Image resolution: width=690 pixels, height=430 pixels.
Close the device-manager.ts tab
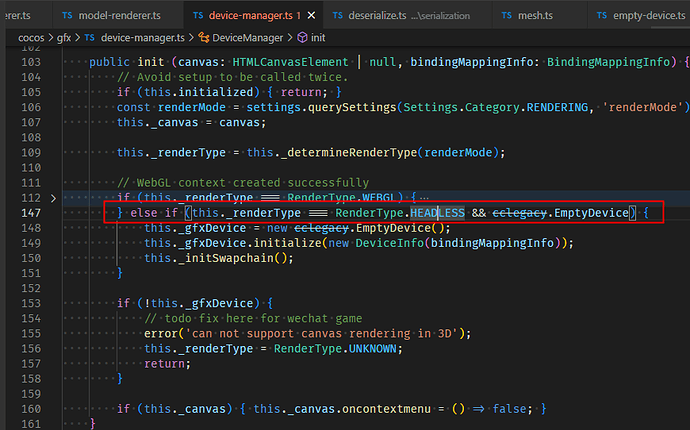[311, 15]
